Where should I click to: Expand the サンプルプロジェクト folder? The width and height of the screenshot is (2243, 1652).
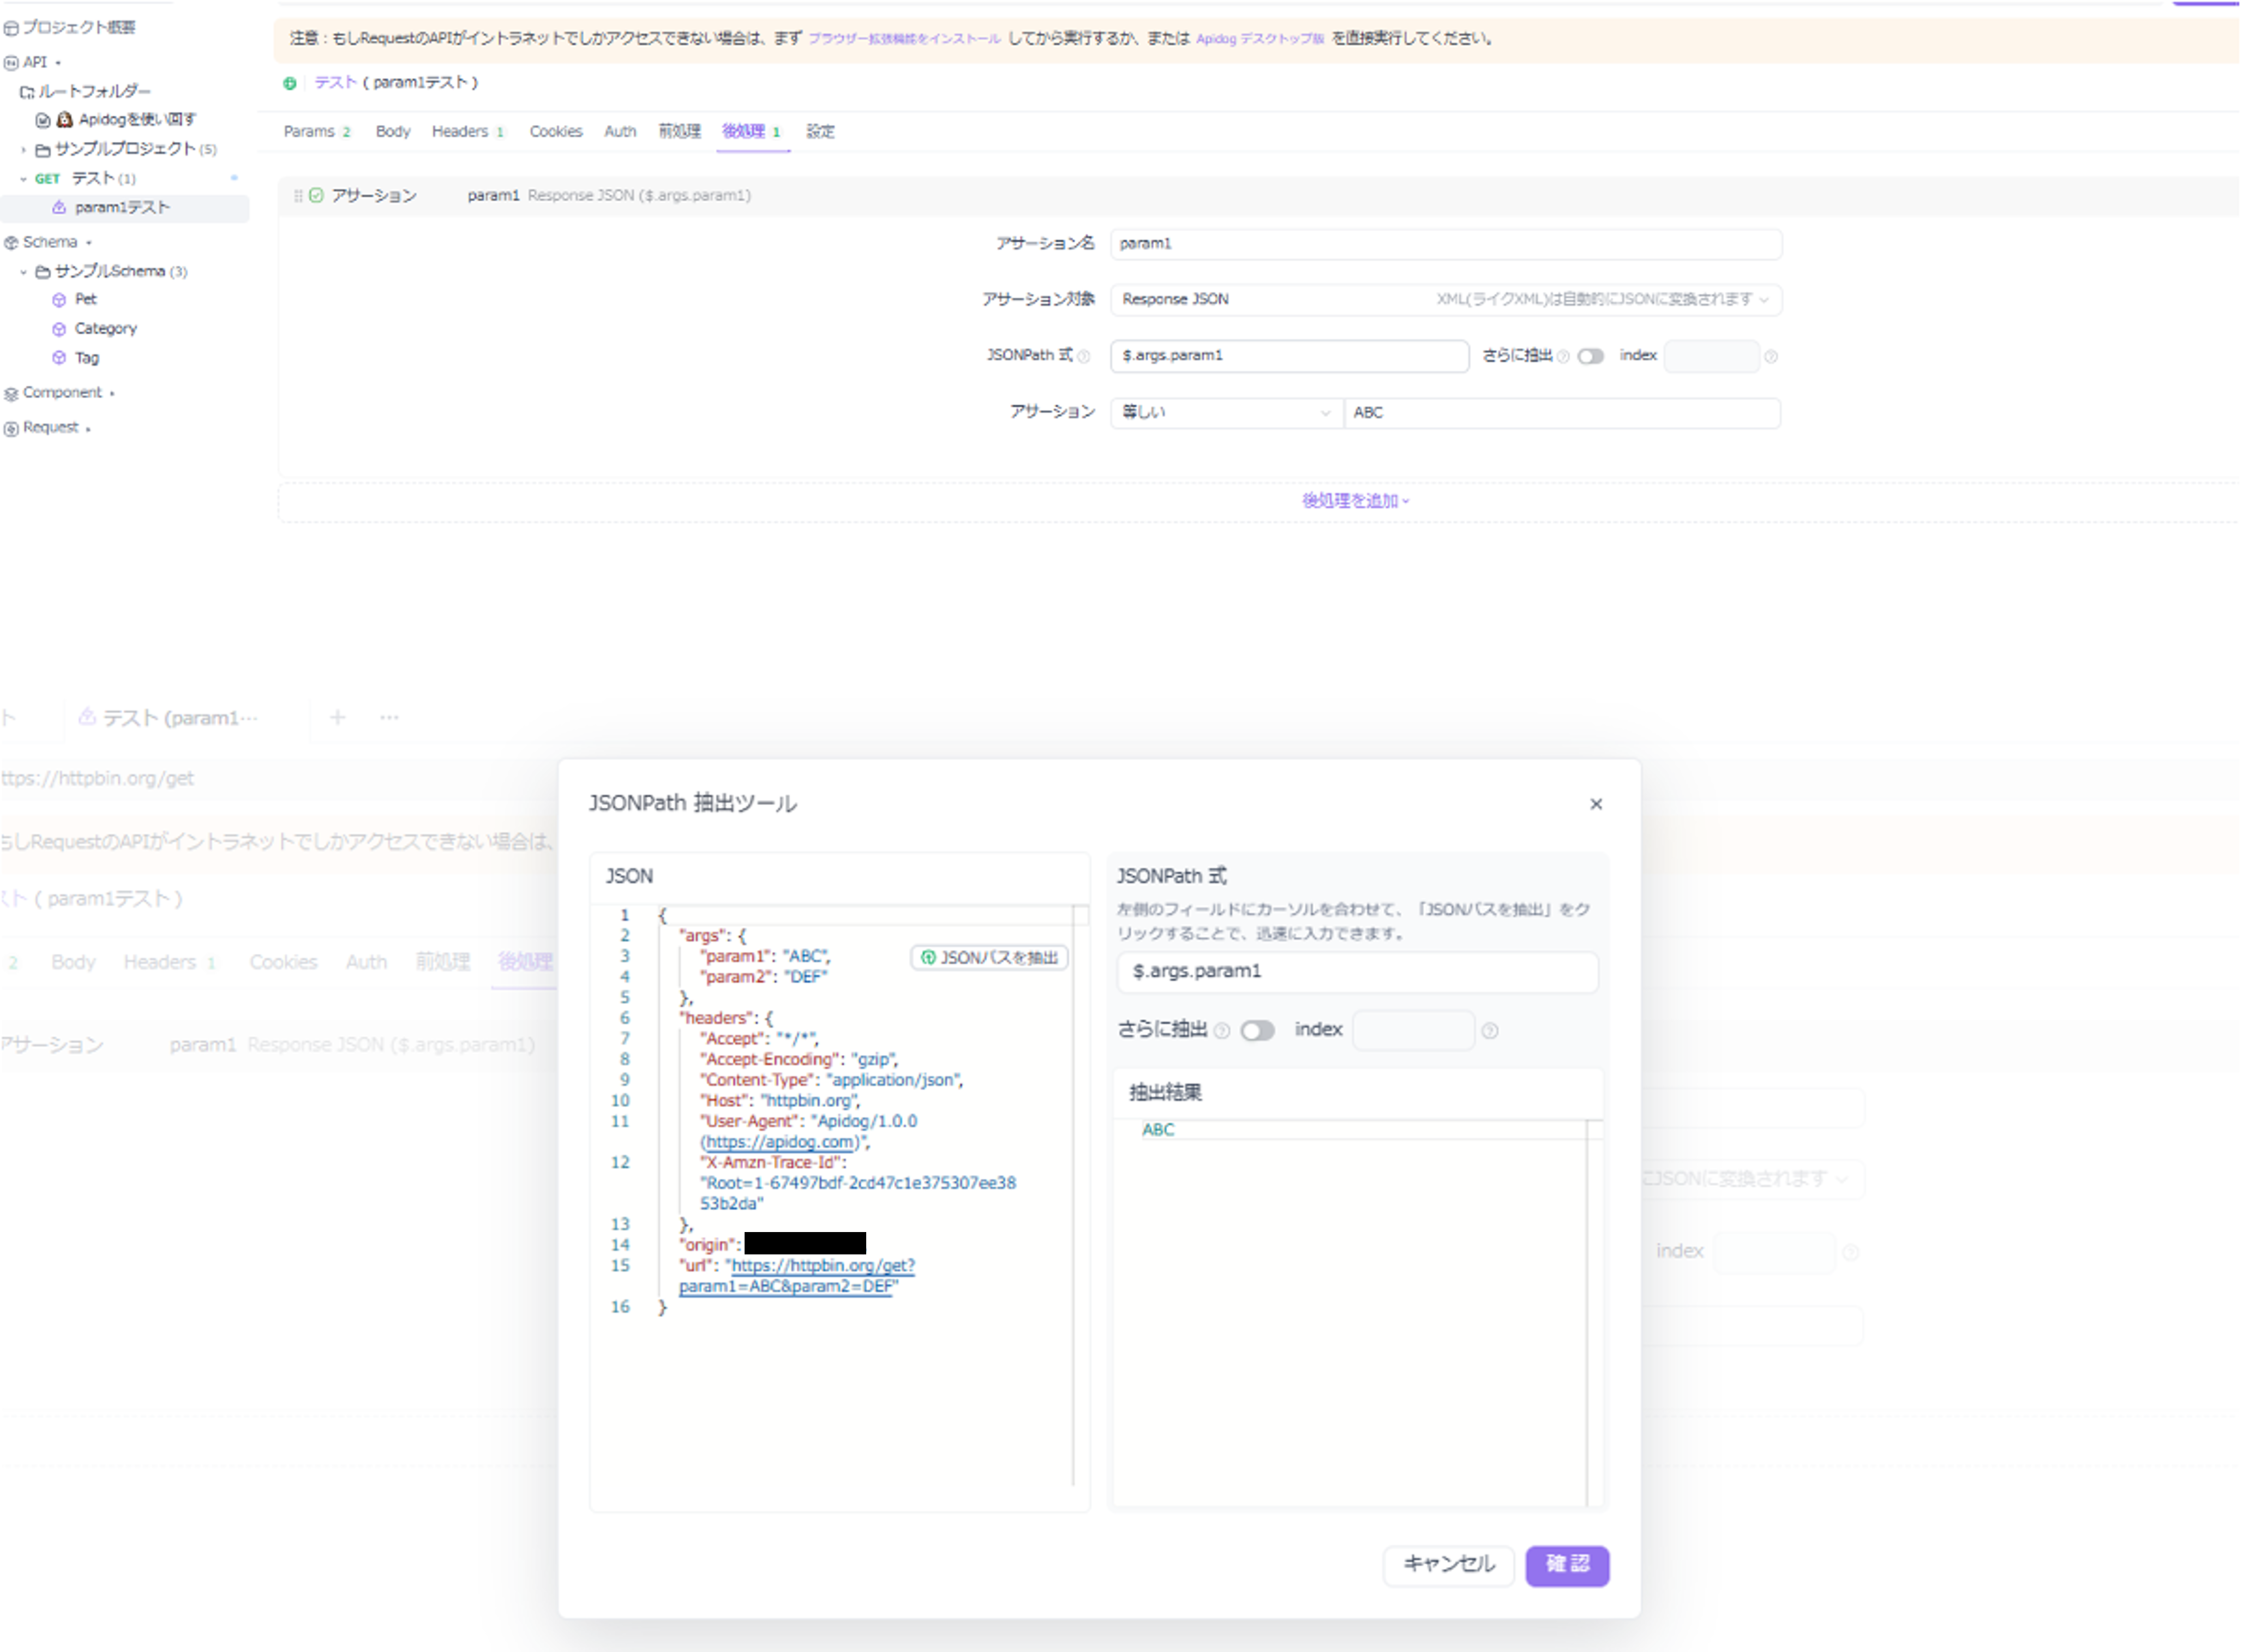coord(24,150)
